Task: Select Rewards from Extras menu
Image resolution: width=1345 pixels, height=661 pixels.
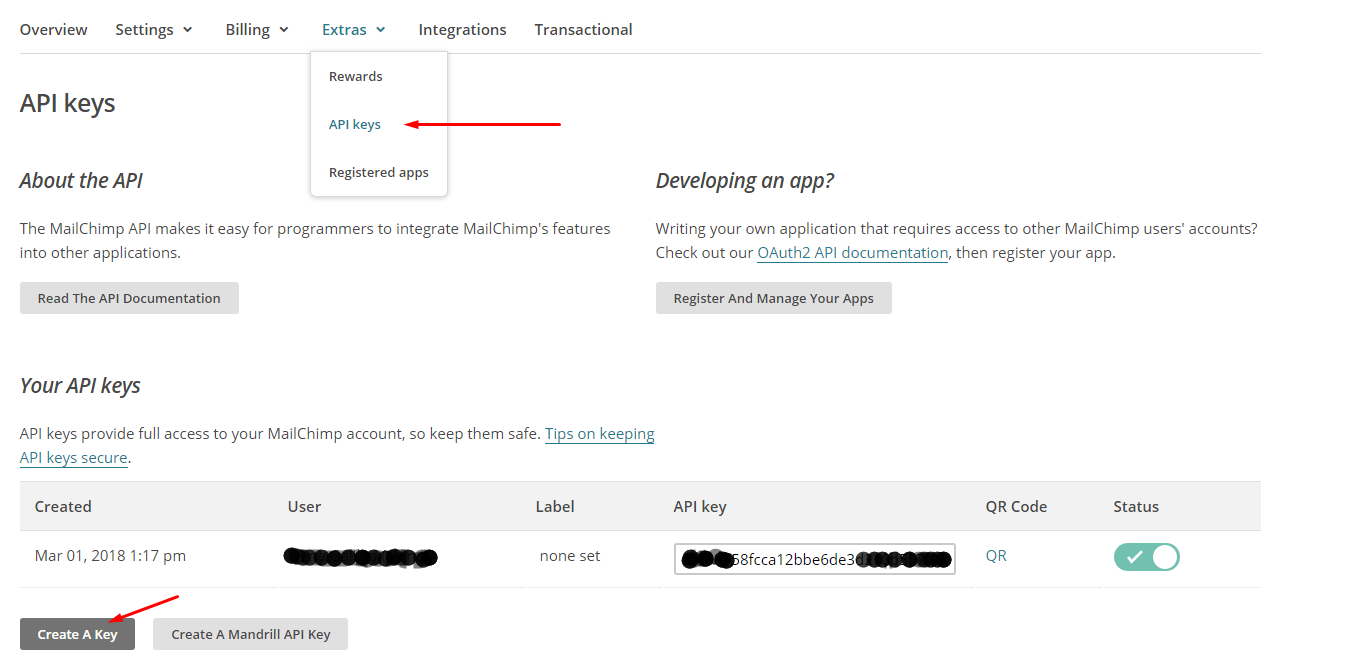Action: click(x=356, y=76)
